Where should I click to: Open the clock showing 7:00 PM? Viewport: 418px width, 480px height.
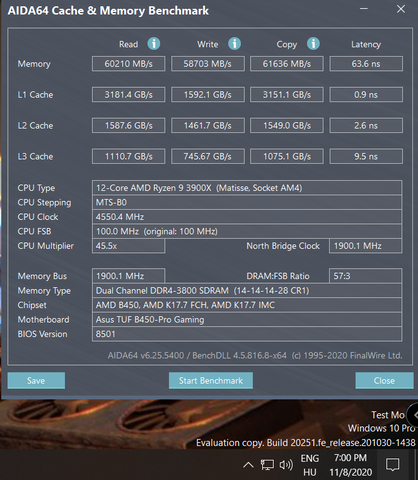pos(350,465)
